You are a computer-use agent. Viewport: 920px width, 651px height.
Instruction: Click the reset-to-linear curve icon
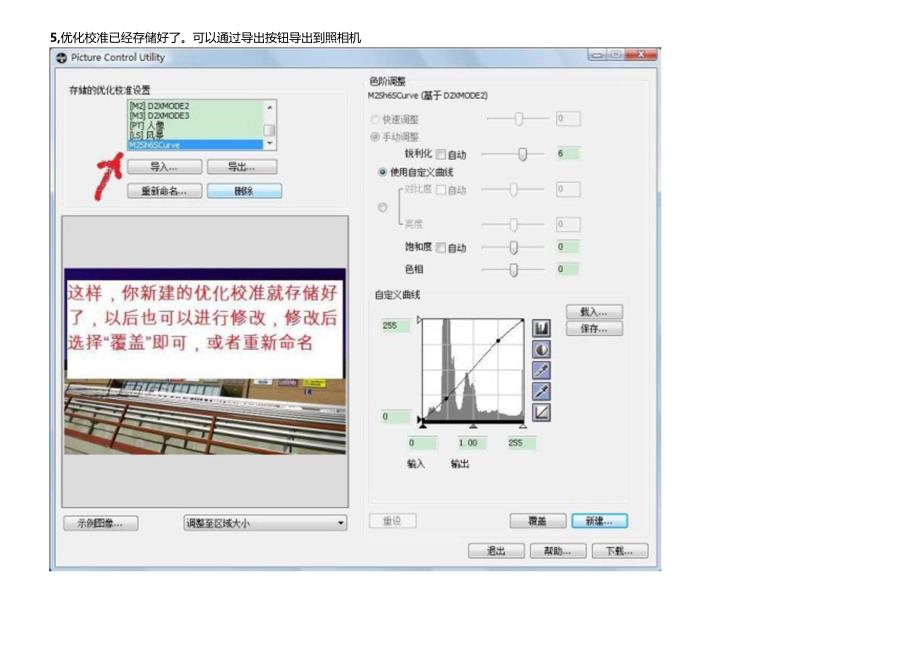tap(541, 412)
